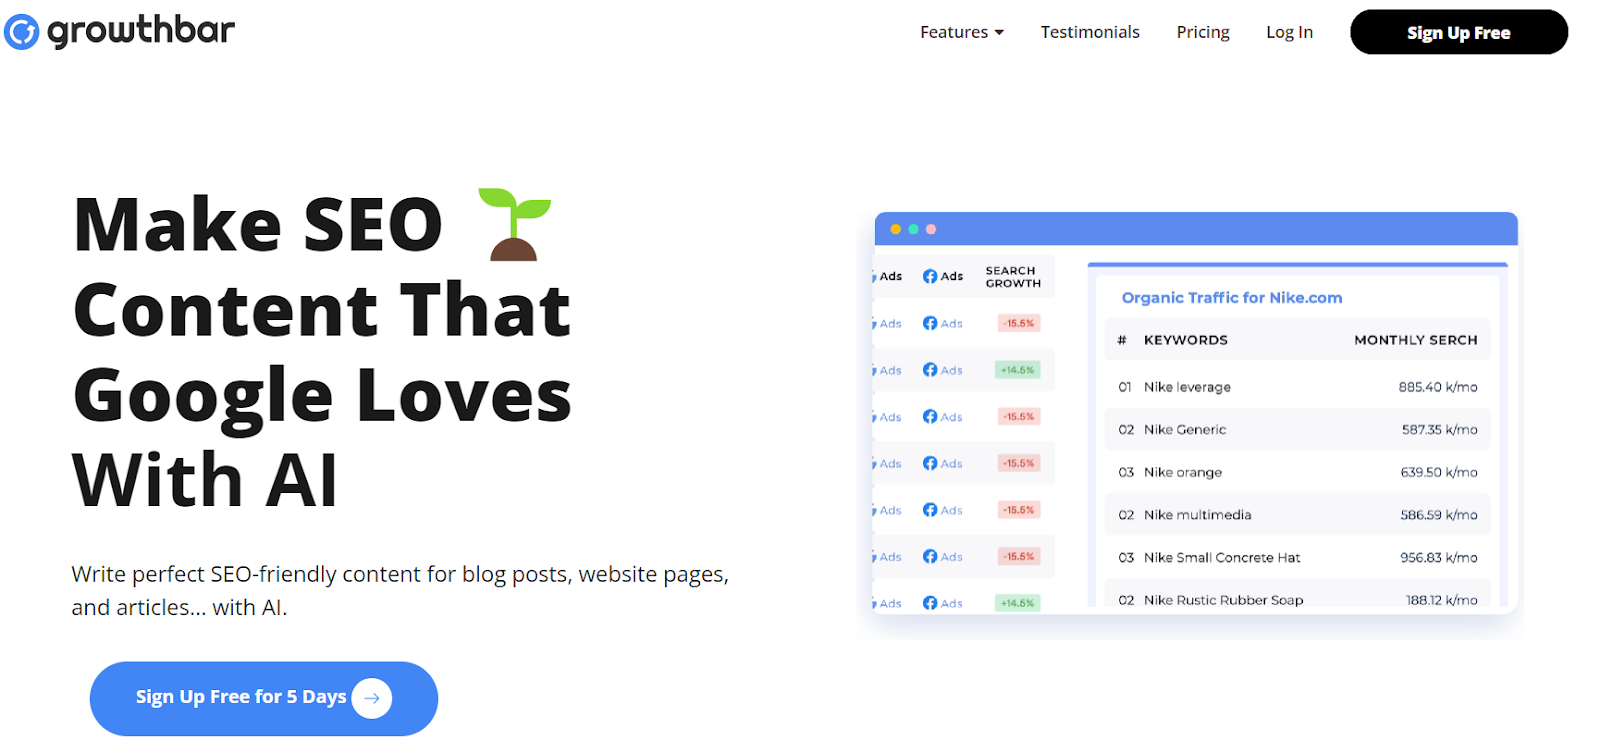Viewport: 1600px width, 753px height.
Task: Click the Organic Traffic for Nike.com title
Action: point(1232,297)
